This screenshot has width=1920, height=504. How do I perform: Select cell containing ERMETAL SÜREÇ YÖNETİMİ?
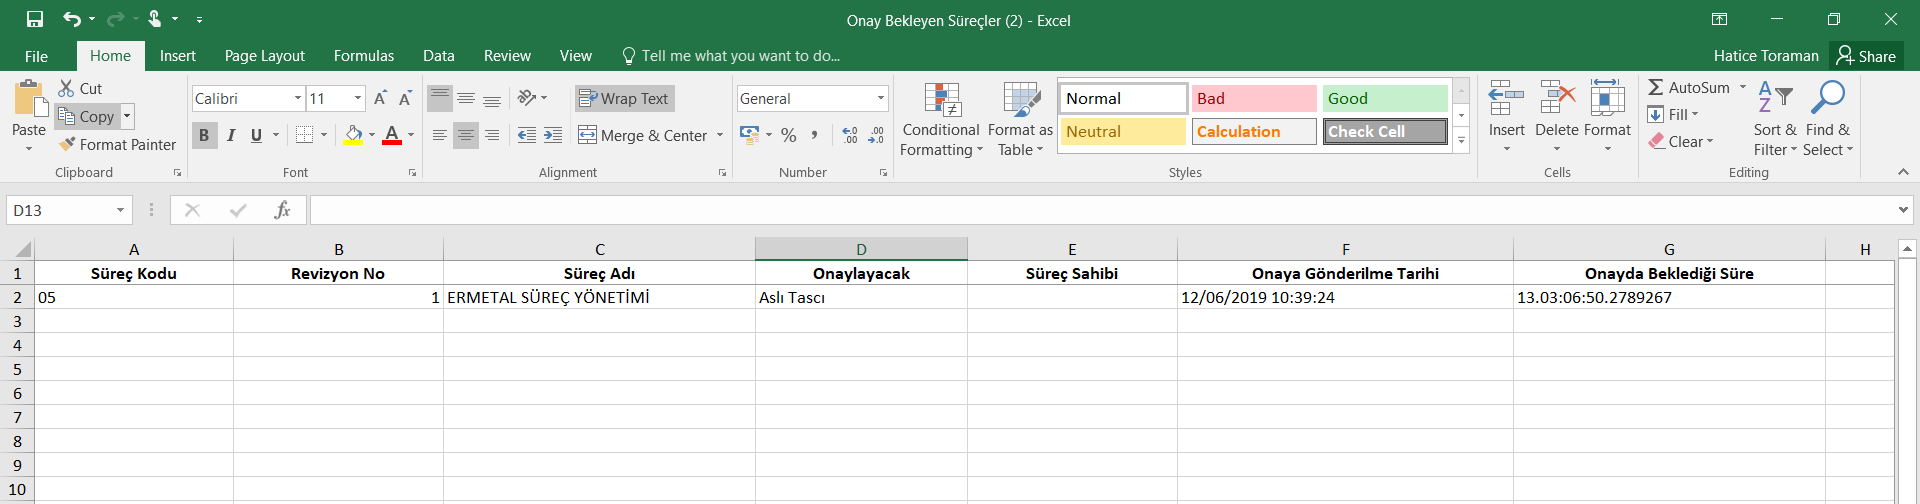[x=598, y=297]
